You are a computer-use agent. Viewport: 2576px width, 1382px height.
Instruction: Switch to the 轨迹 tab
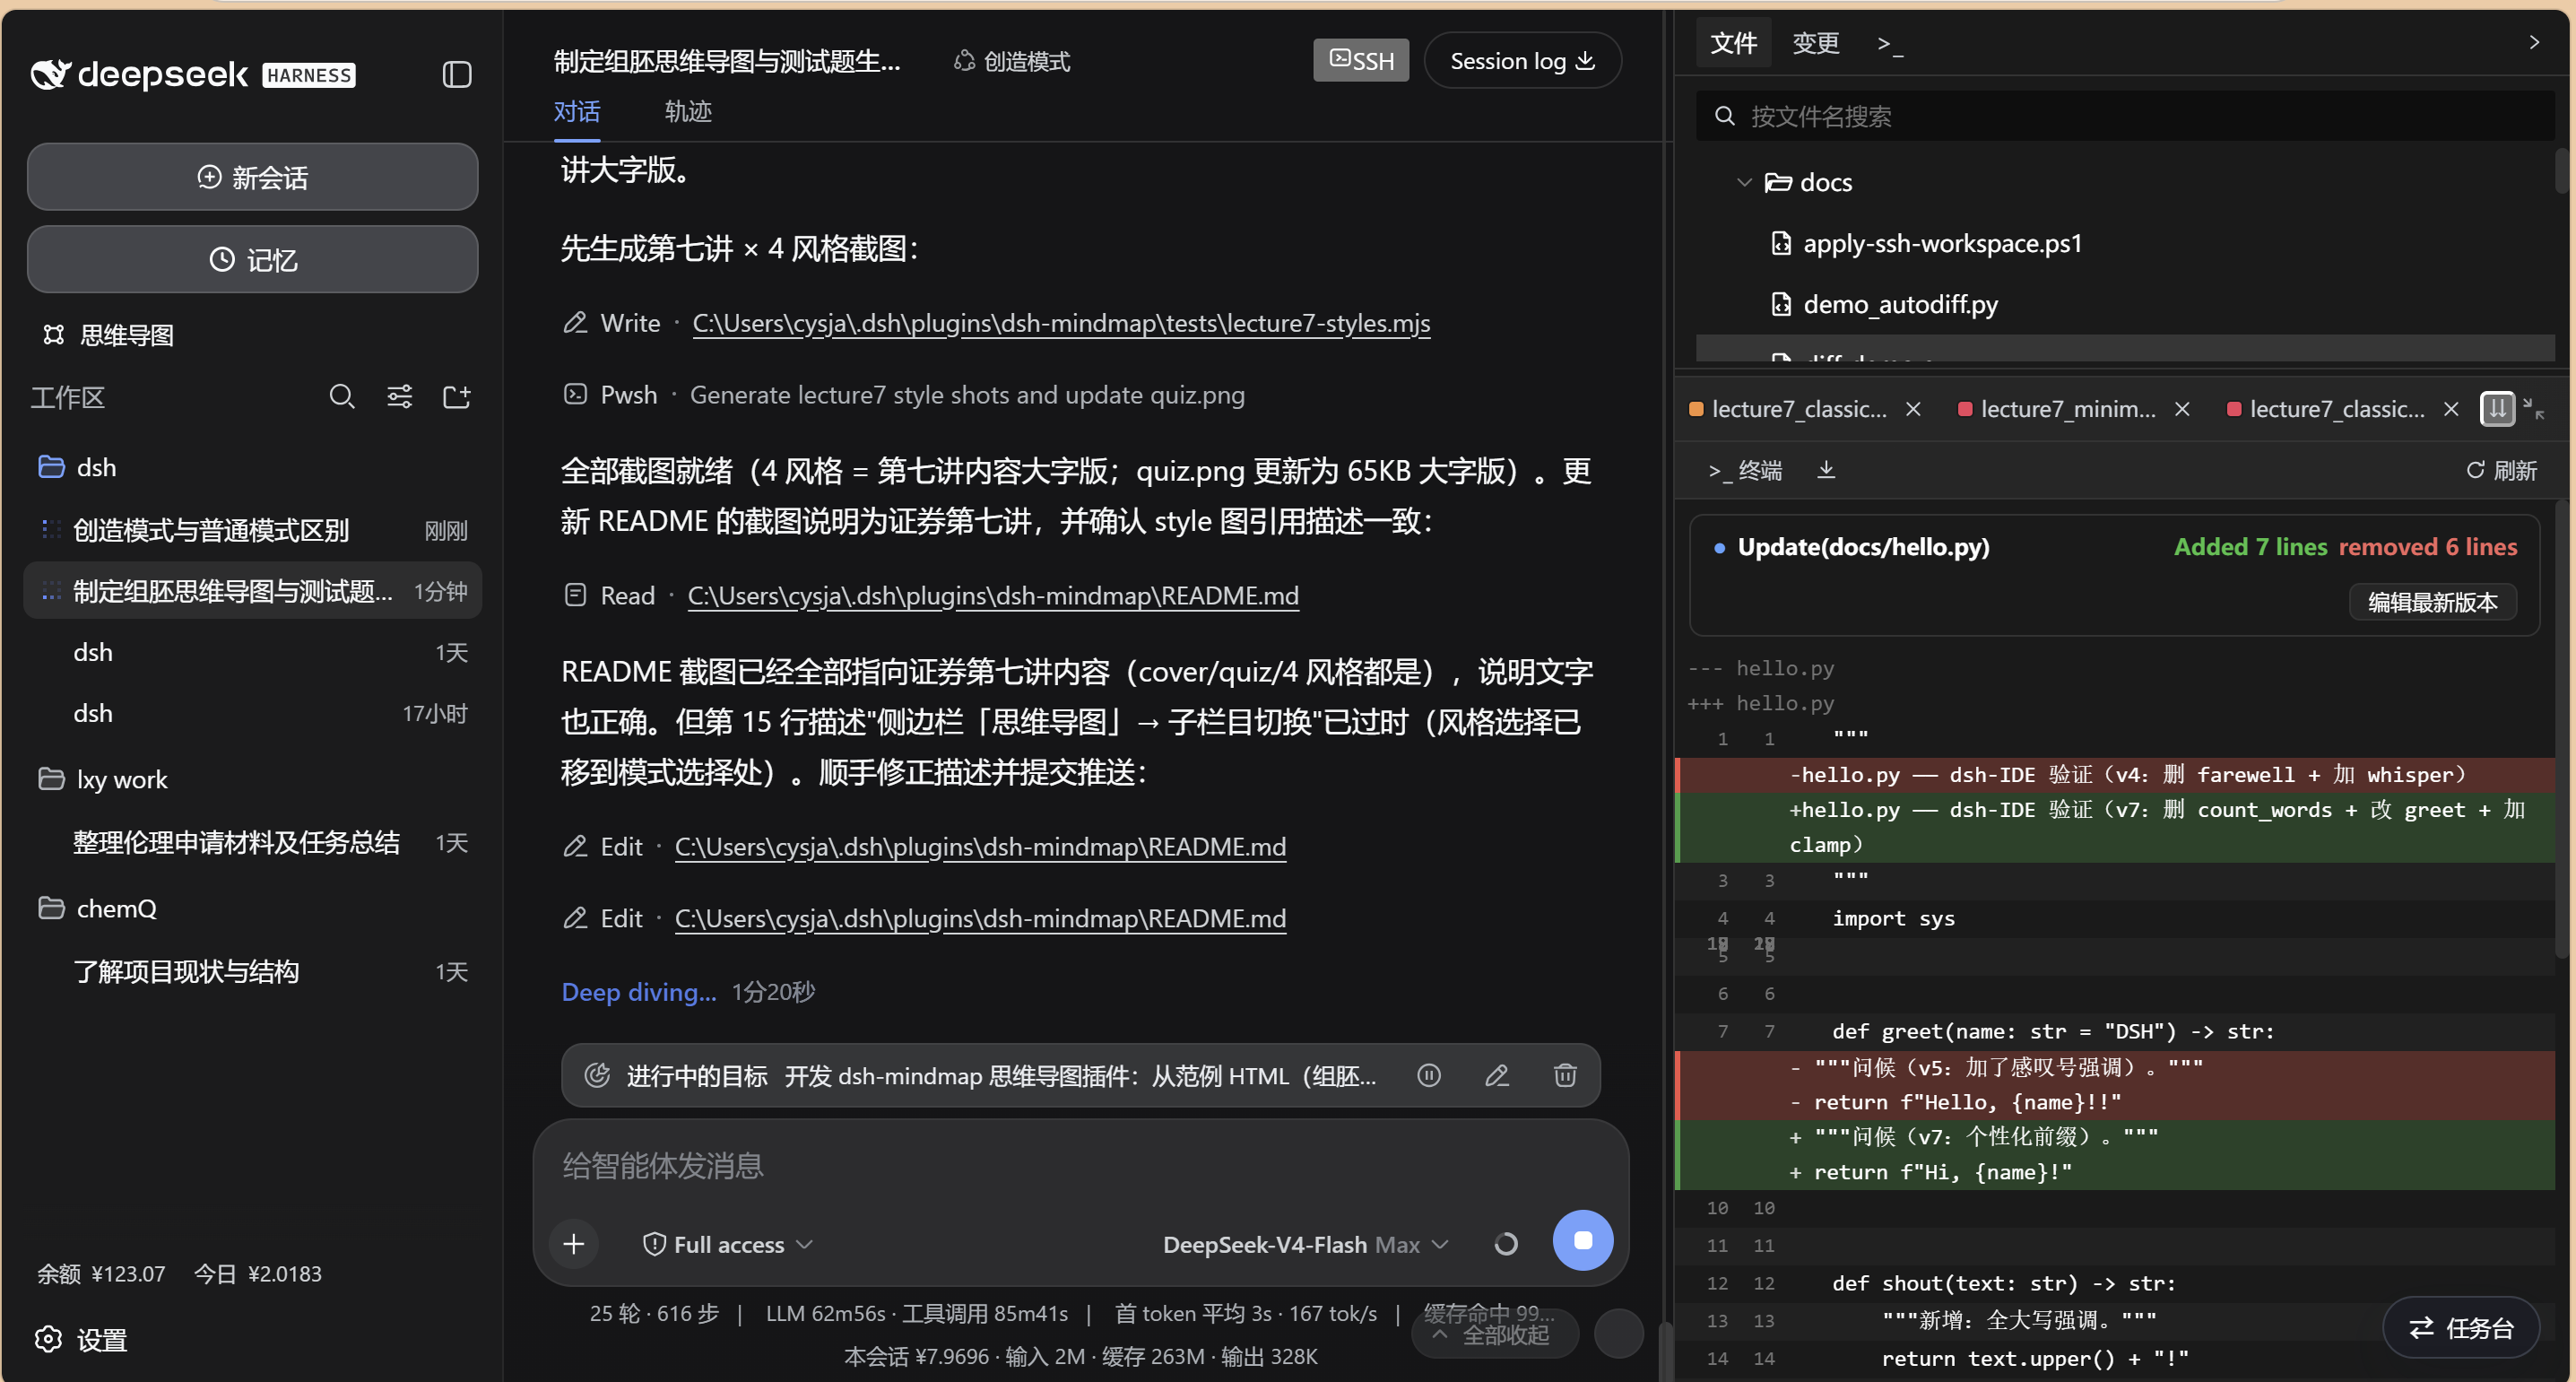pos(688,111)
